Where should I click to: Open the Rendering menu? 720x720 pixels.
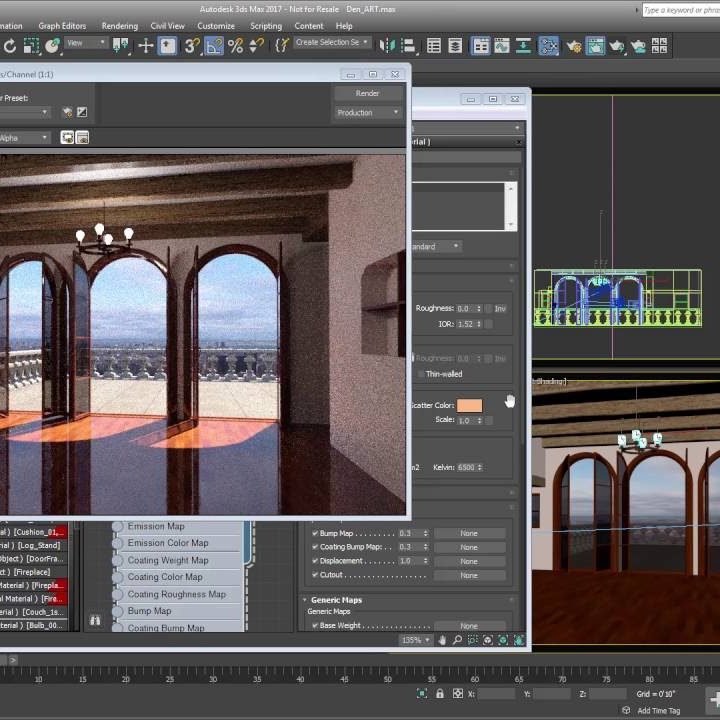(119, 26)
